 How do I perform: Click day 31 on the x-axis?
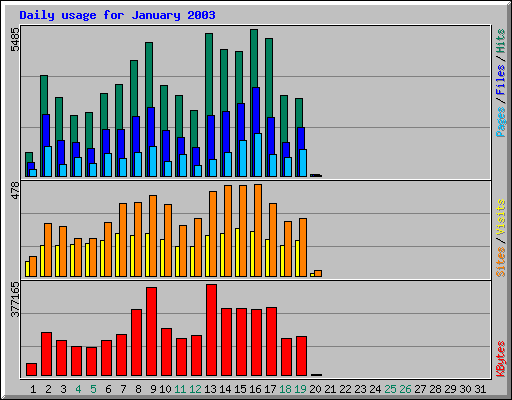point(480,389)
